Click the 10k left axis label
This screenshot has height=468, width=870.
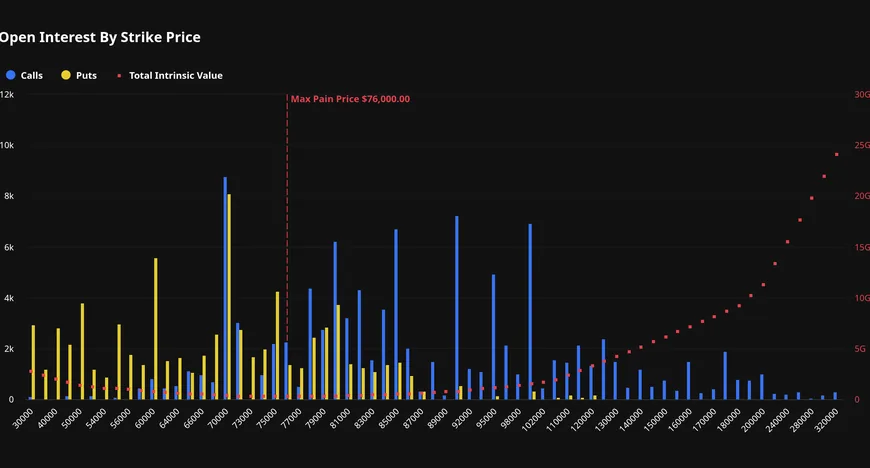pos(7,145)
